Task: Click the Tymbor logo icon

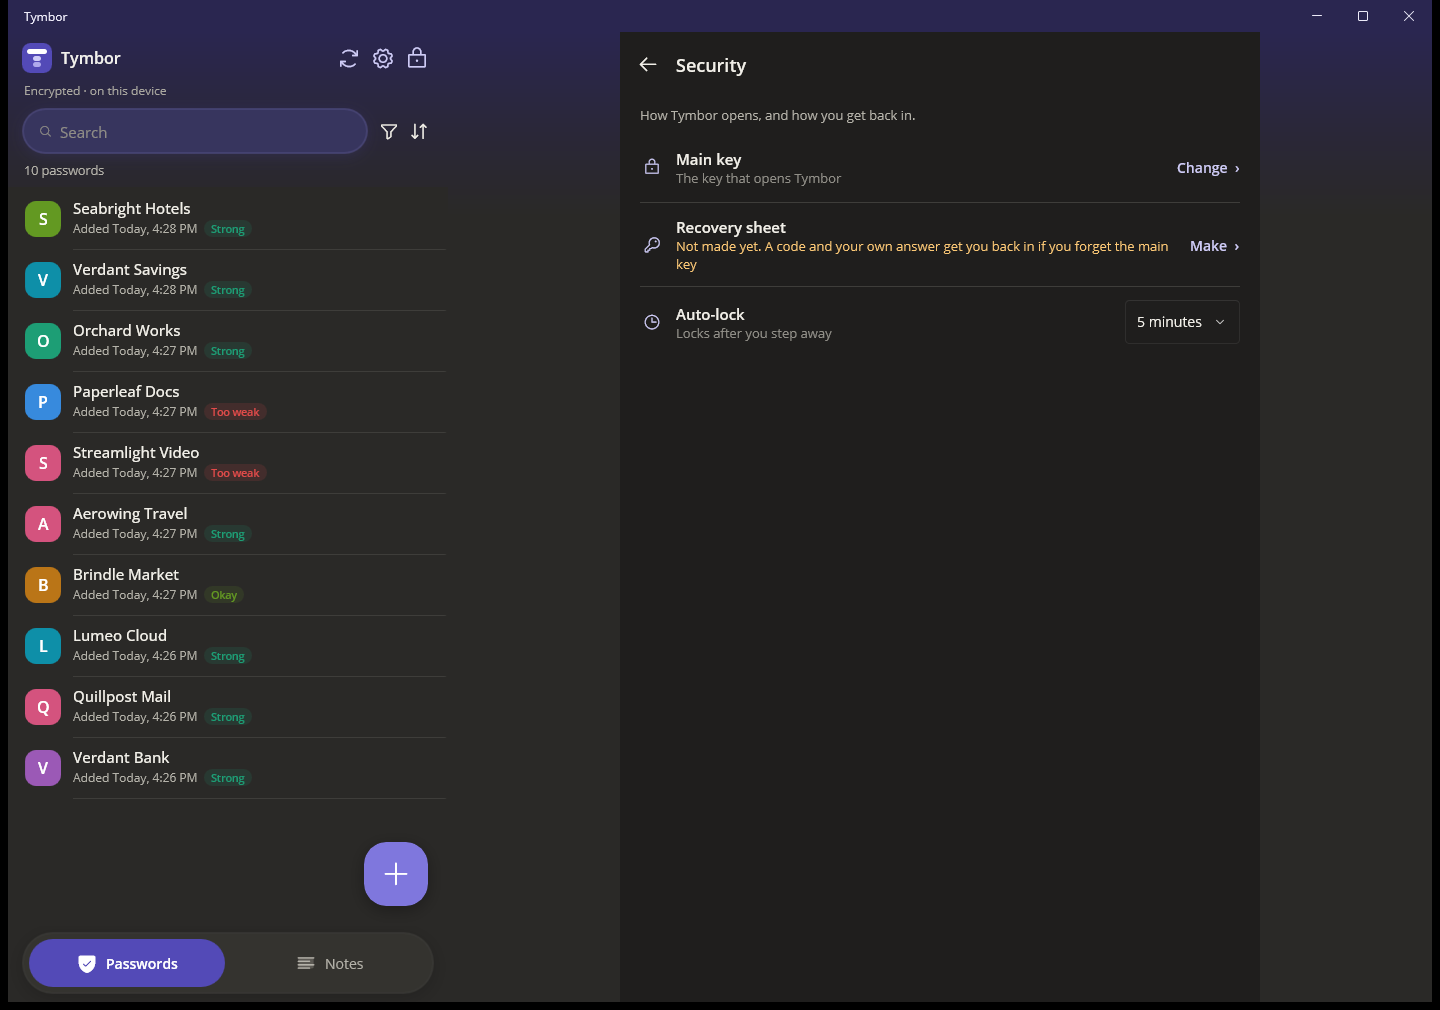Action: 37,58
